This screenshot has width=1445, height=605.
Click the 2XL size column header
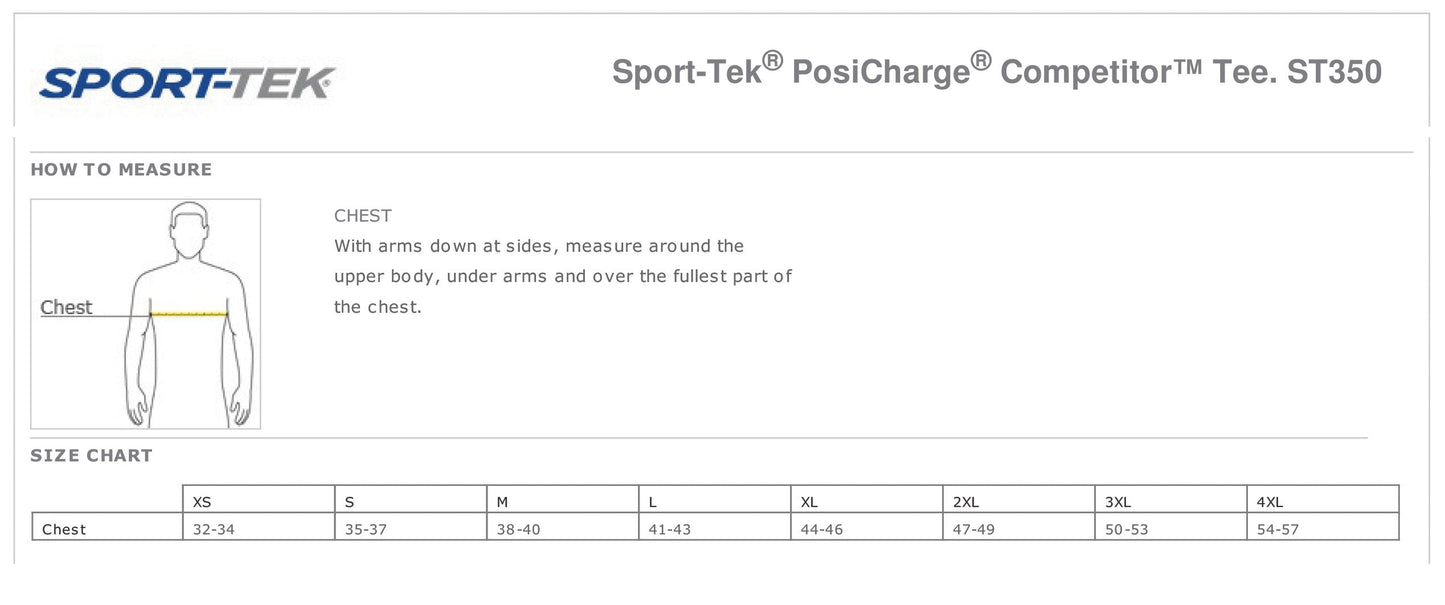(x=966, y=502)
